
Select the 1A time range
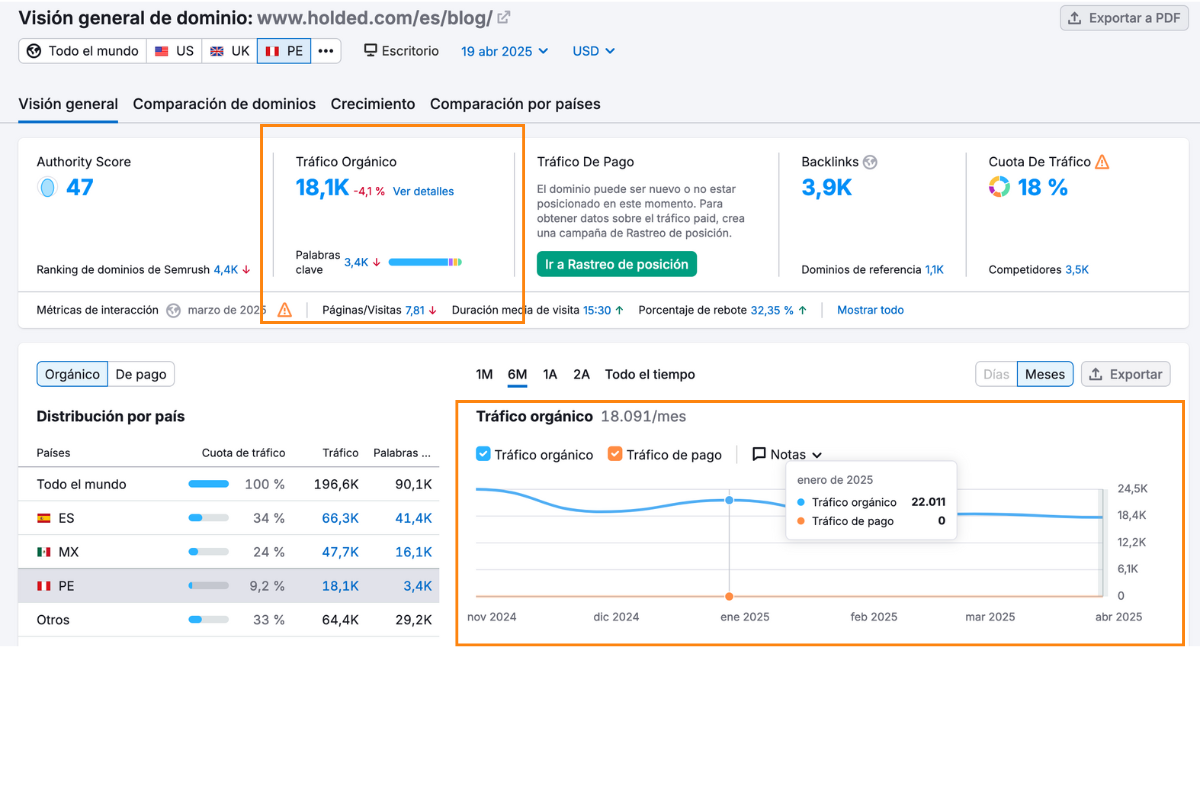point(550,374)
